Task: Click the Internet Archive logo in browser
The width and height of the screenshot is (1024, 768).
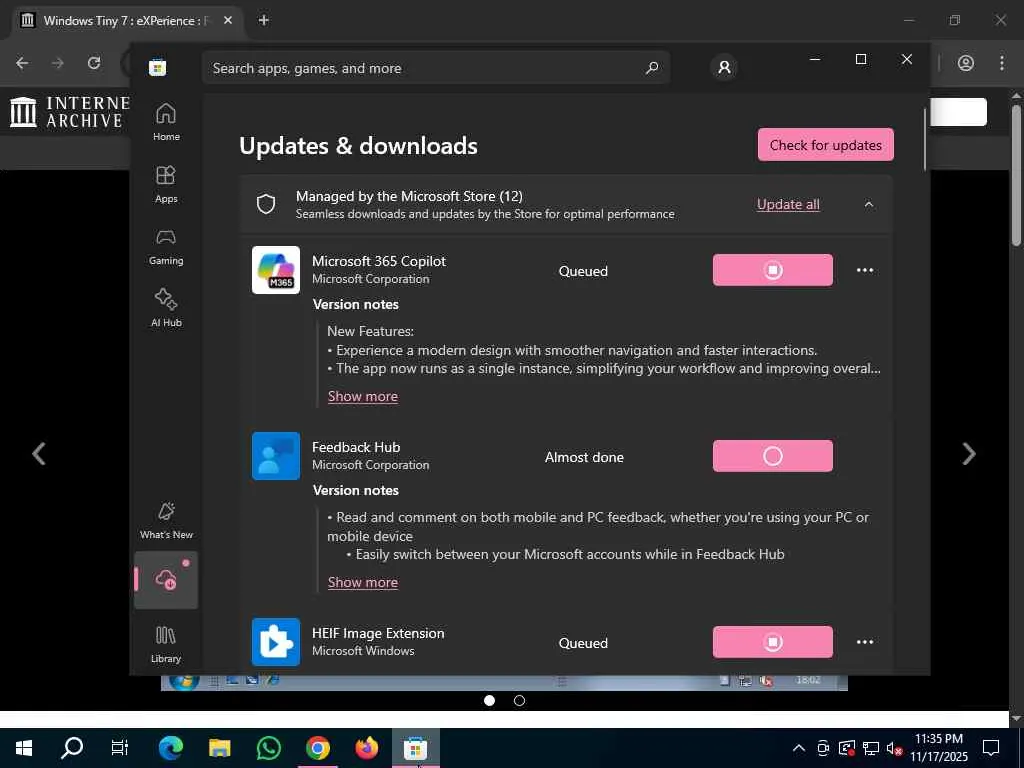Action: (70, 112)
